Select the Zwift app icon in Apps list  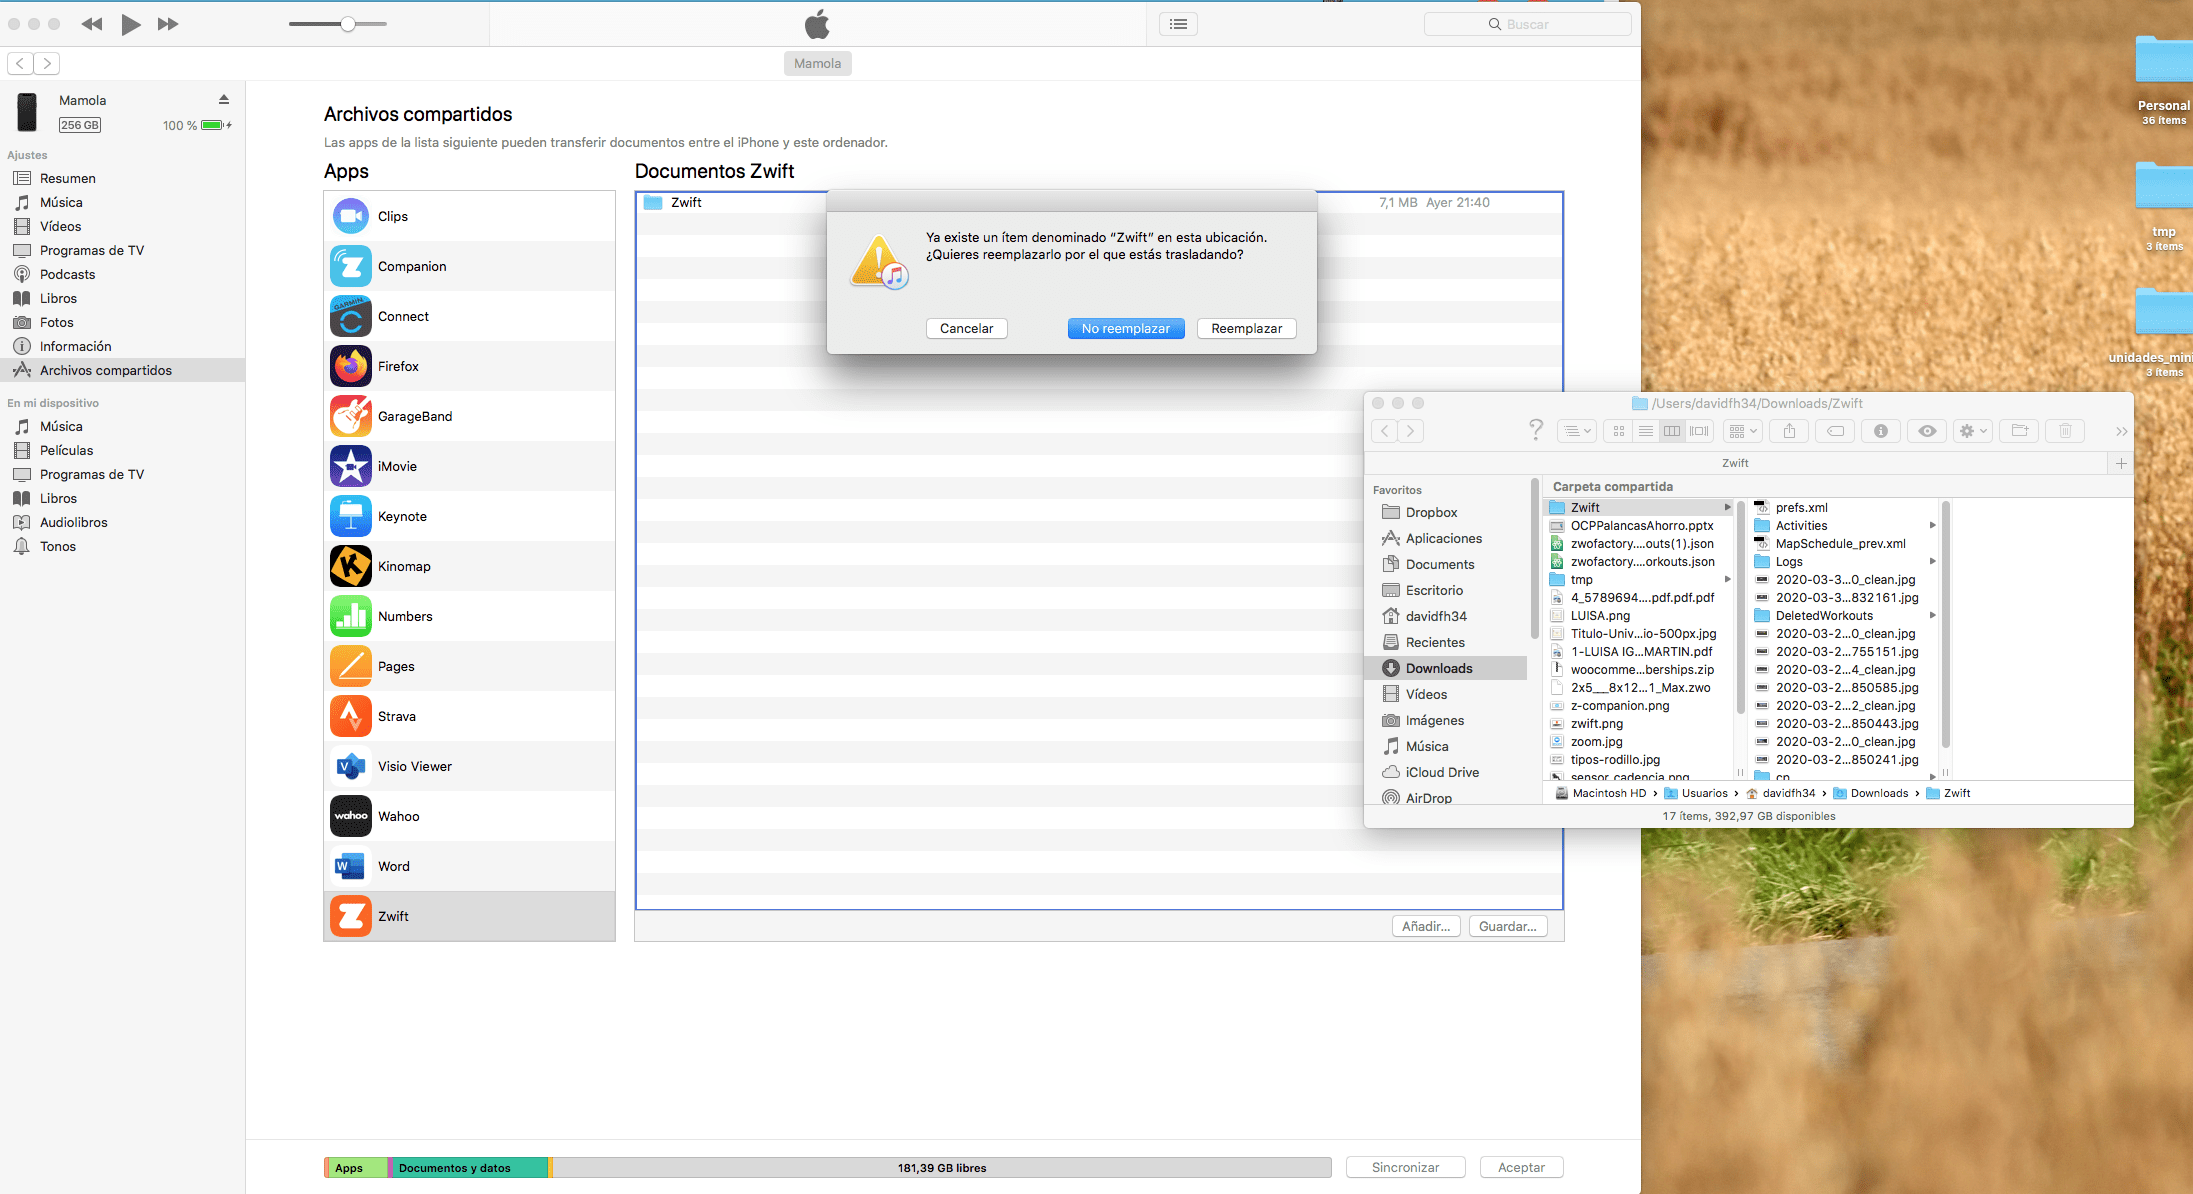pyautogui.click(x=351, y=916)
